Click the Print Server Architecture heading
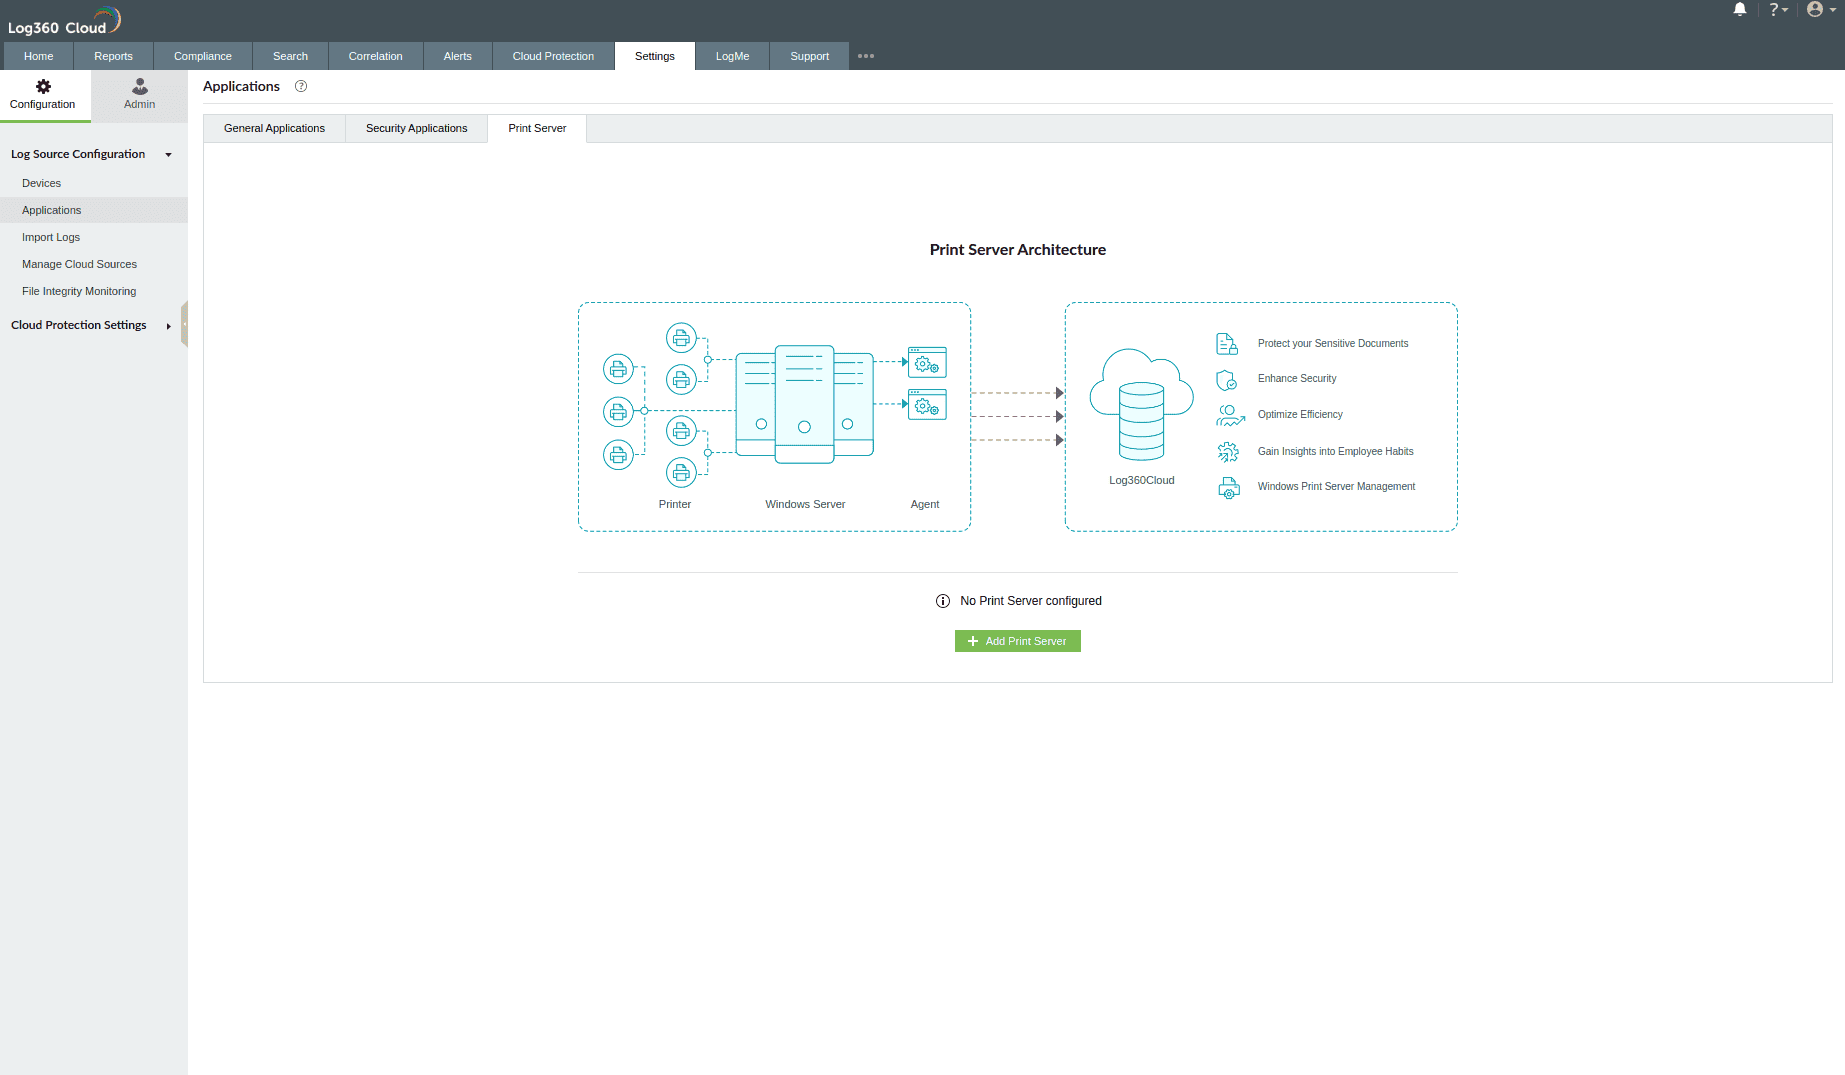The height and width of the screenshot is (1075, 1845). 1018,250
